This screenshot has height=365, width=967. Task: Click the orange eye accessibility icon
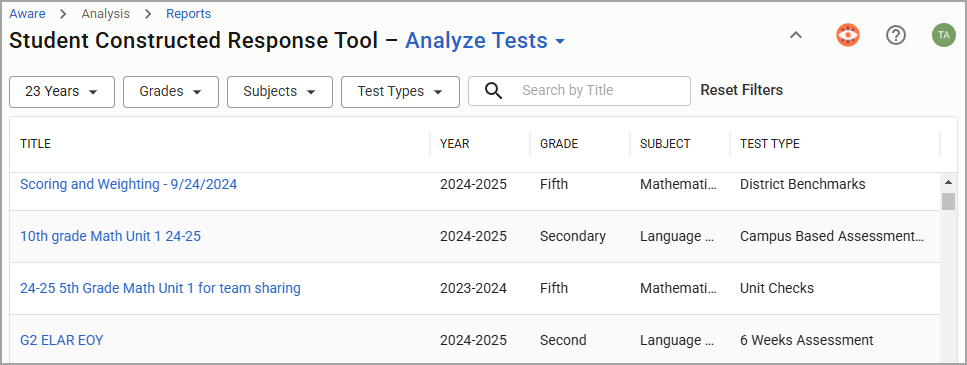848,35
